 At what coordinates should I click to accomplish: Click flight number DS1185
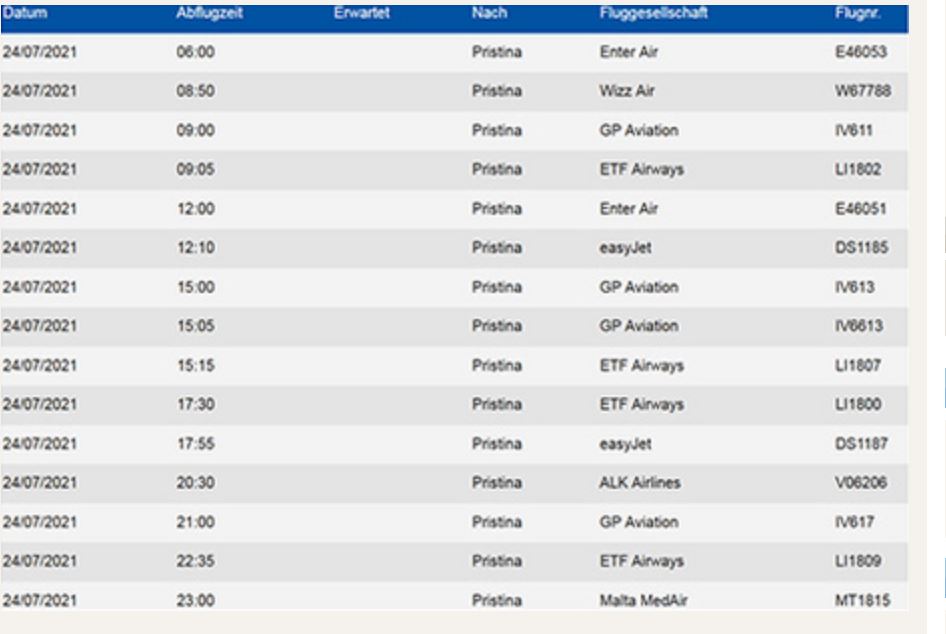tap(860, 248)
